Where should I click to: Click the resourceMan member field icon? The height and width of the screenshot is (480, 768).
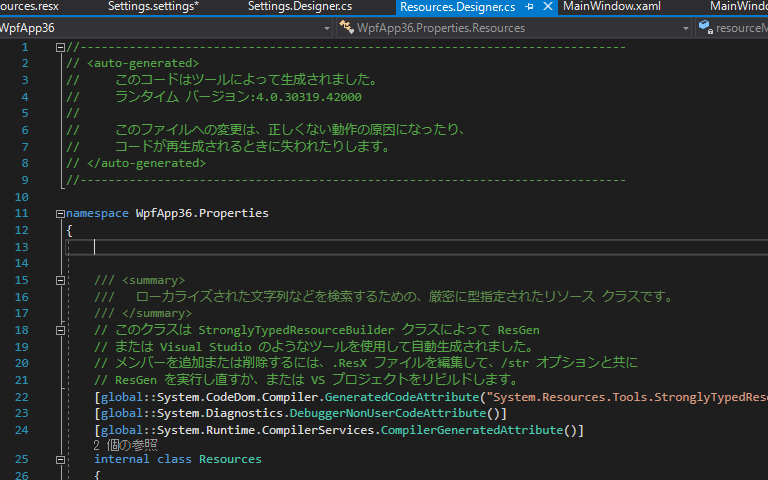[705, 27]
